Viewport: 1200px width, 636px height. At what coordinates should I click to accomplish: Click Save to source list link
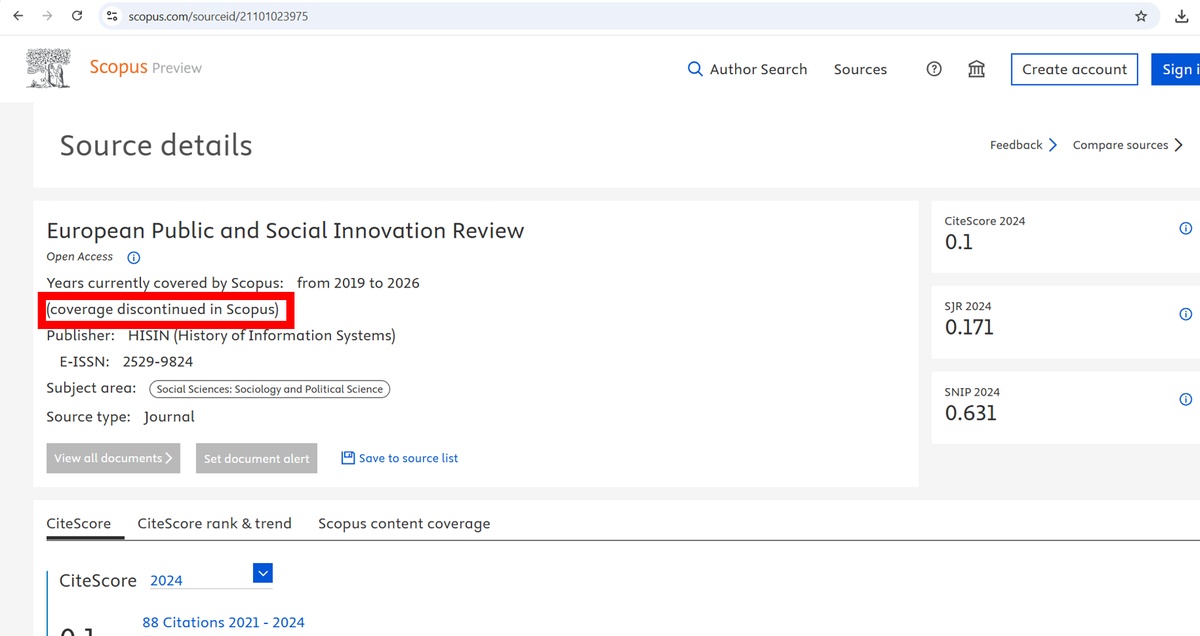click(400, 458)
